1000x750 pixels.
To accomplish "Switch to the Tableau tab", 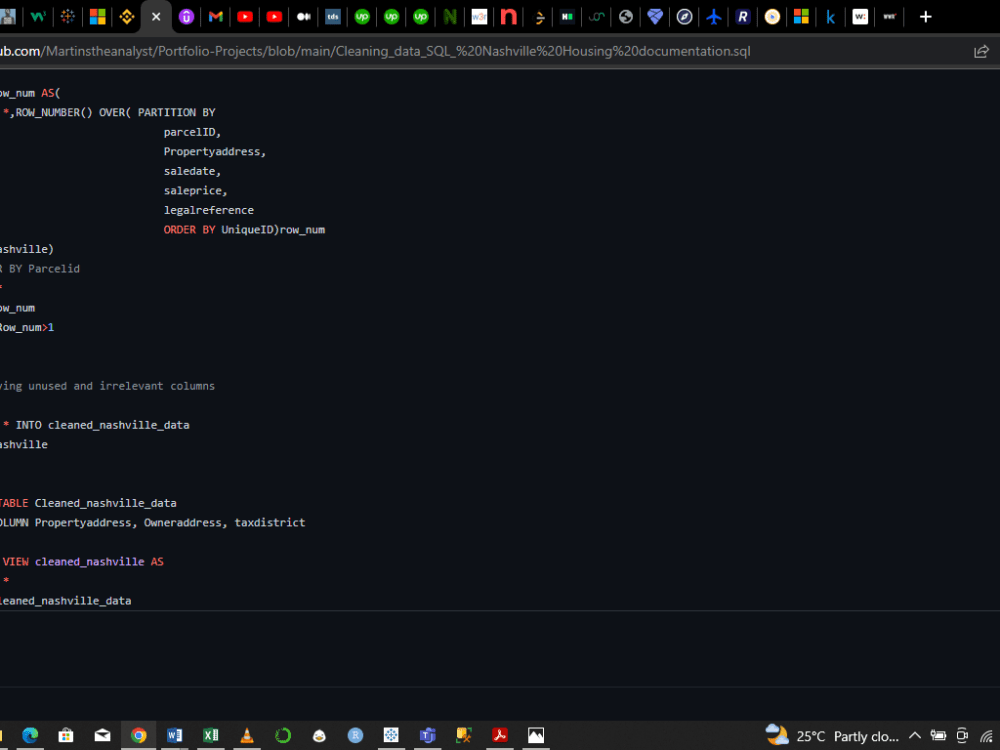I will (68, 17).
